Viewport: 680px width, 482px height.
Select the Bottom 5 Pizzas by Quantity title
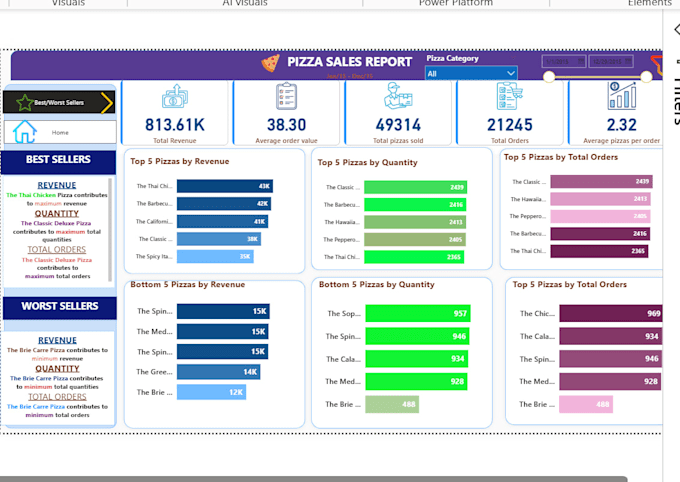tap(376, 285)
